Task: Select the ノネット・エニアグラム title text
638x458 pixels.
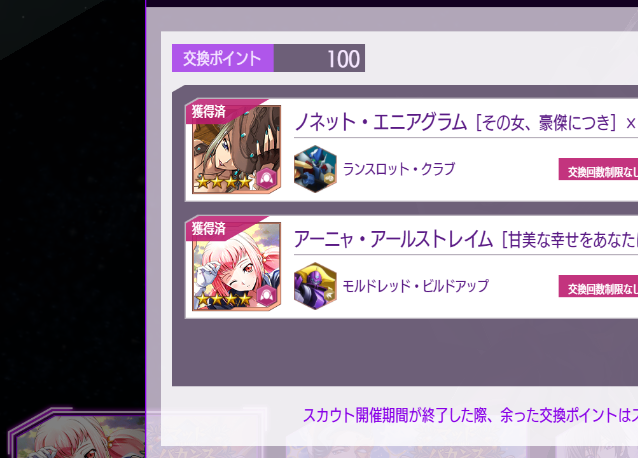Action: 380,122
